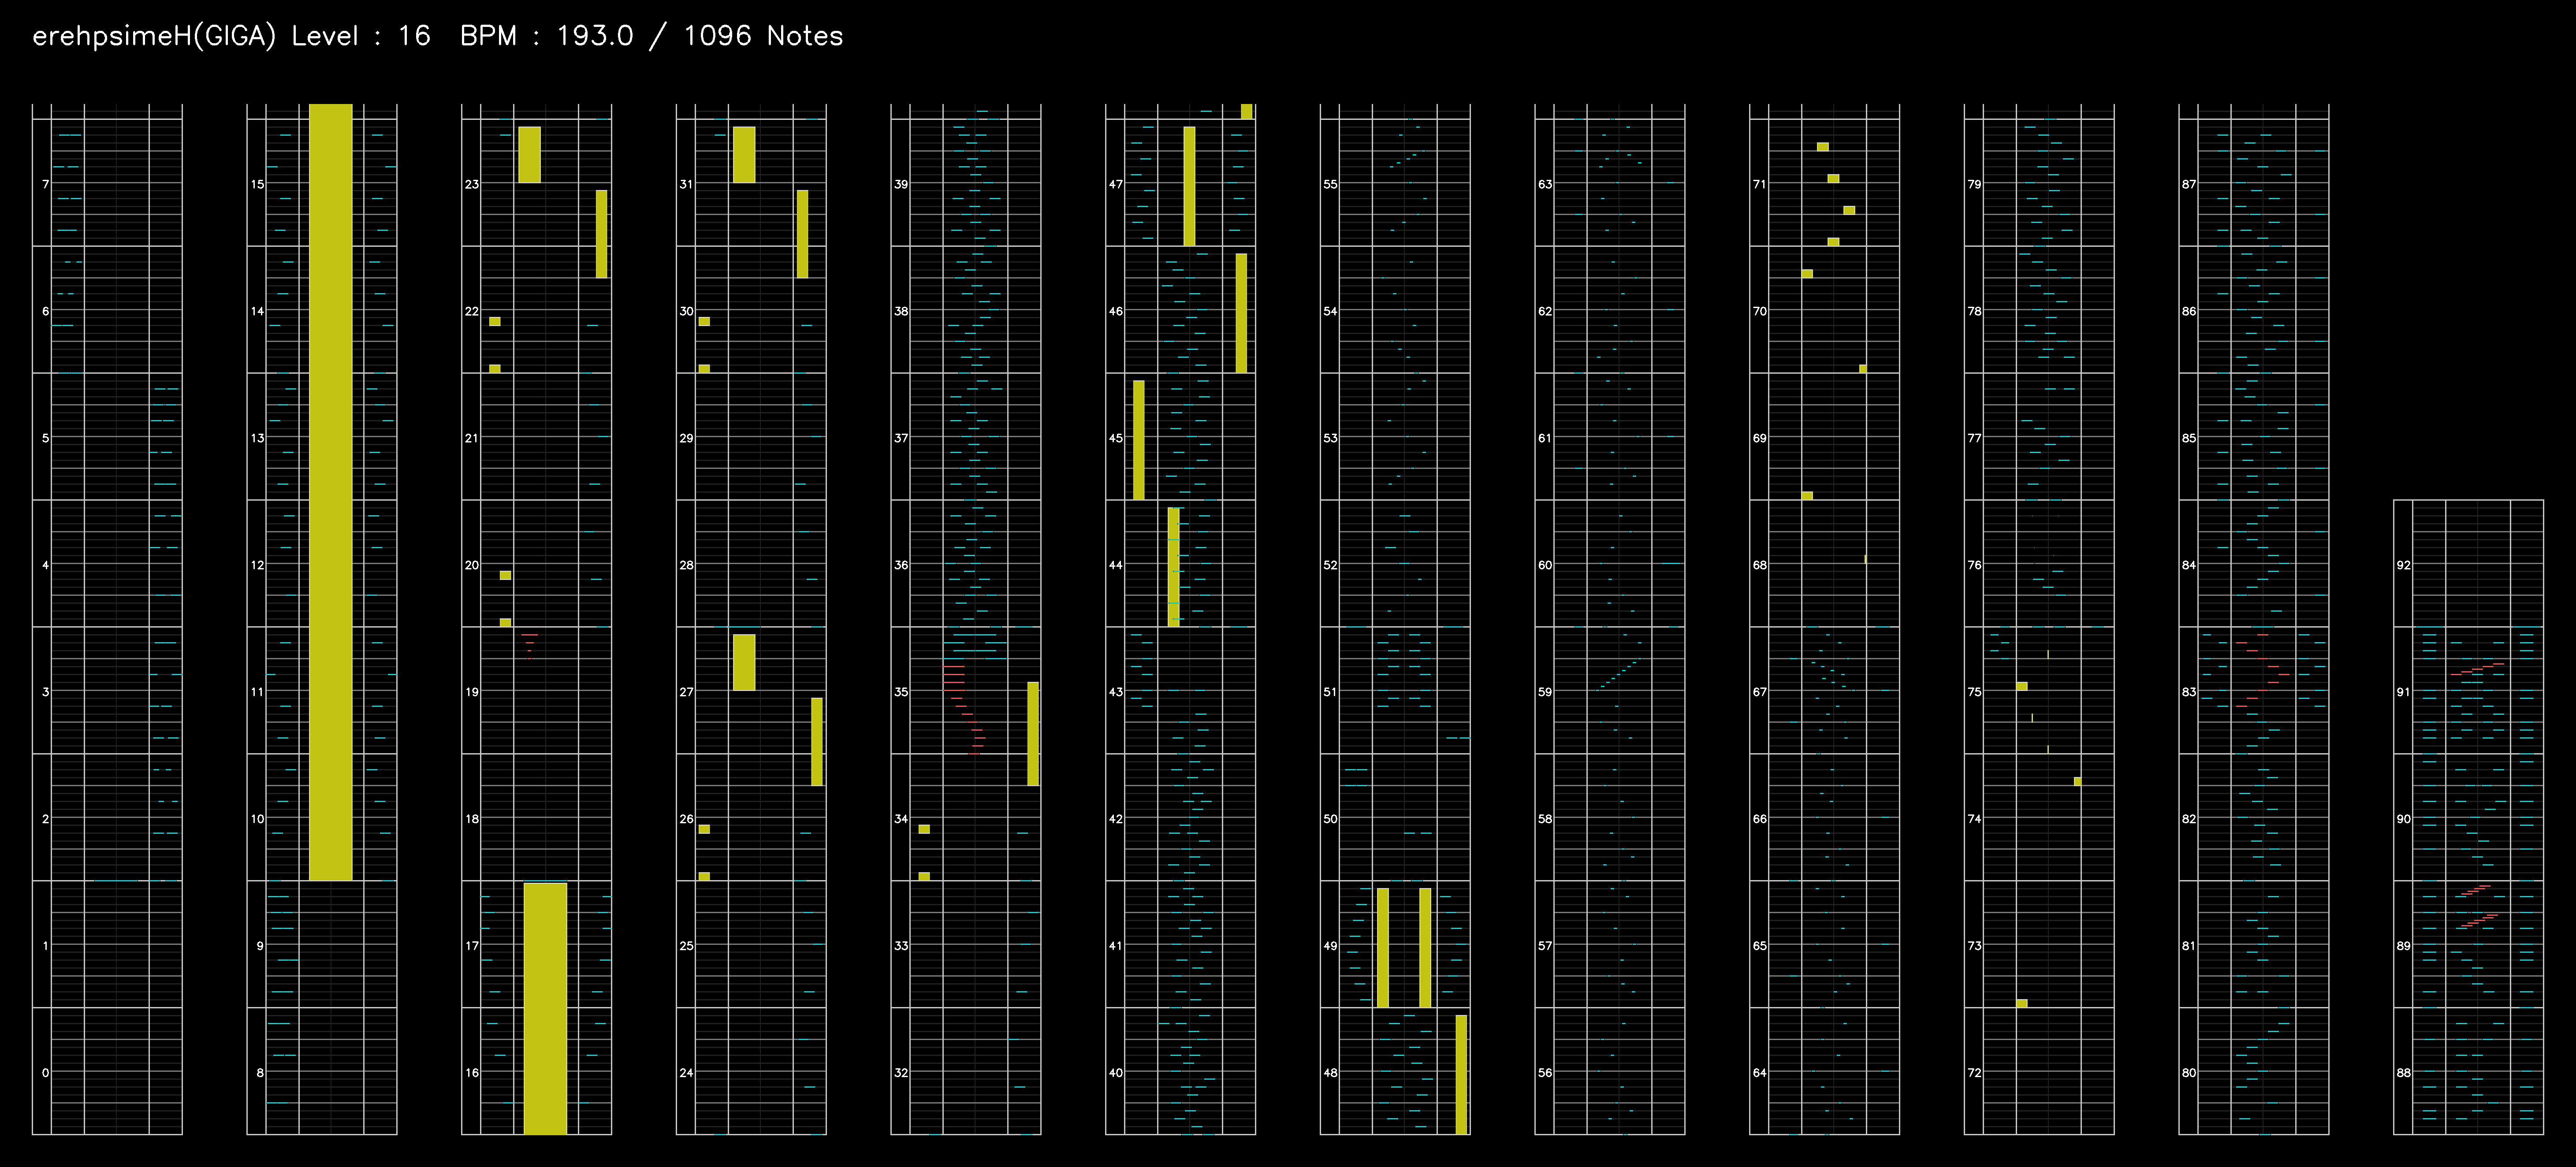This screenshot has width=2576, height=1167.
Task: Click the '1096 Notes' count text
Action: click(x=763, y=36)
